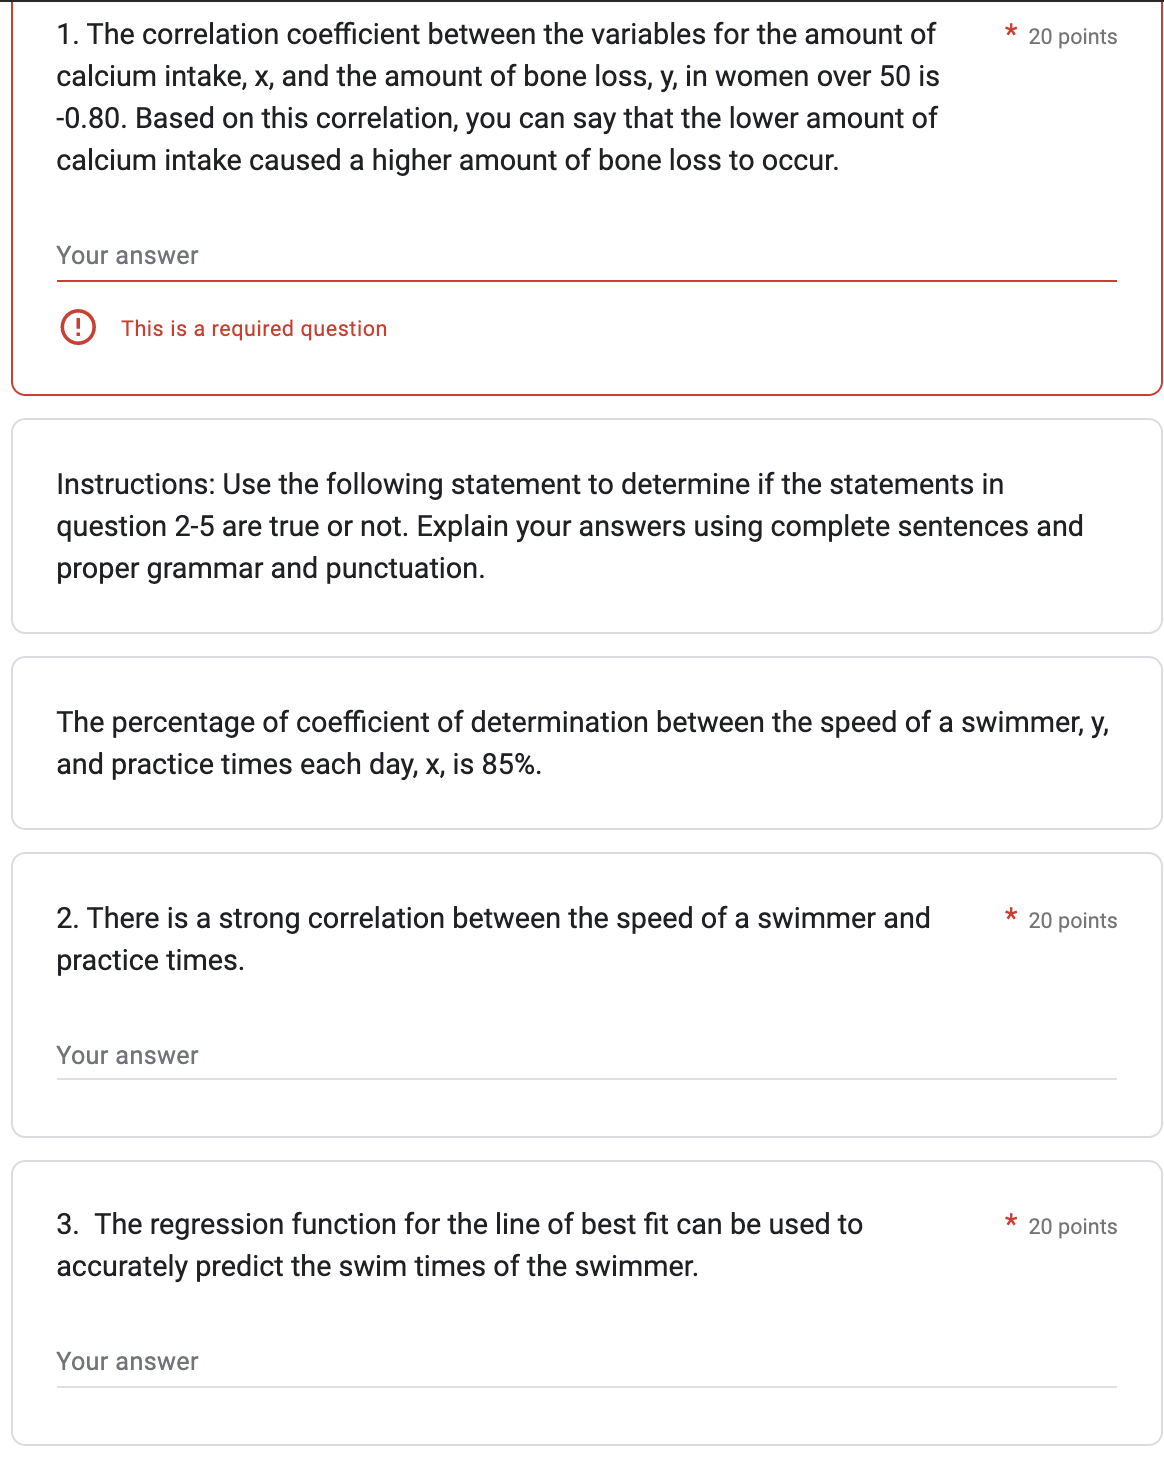Click the red asterisk beside question 3

tap(1008, 1221)
